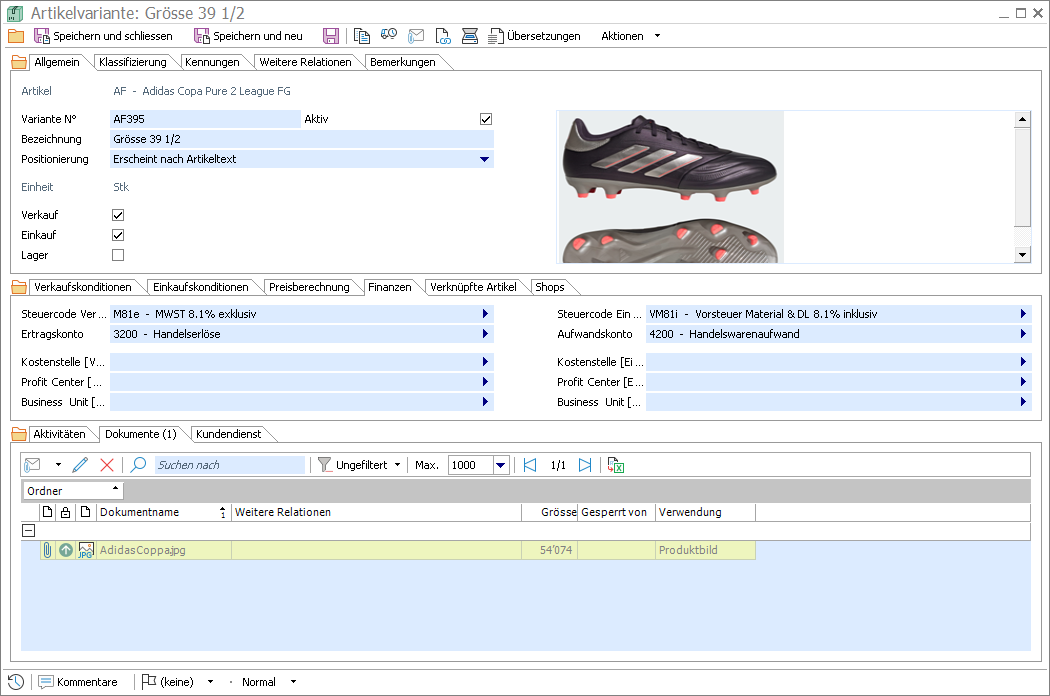Expand the Ungefiltert filter dropdown
The height and width of the screenshot is (696, 1050).
(397, 465)
